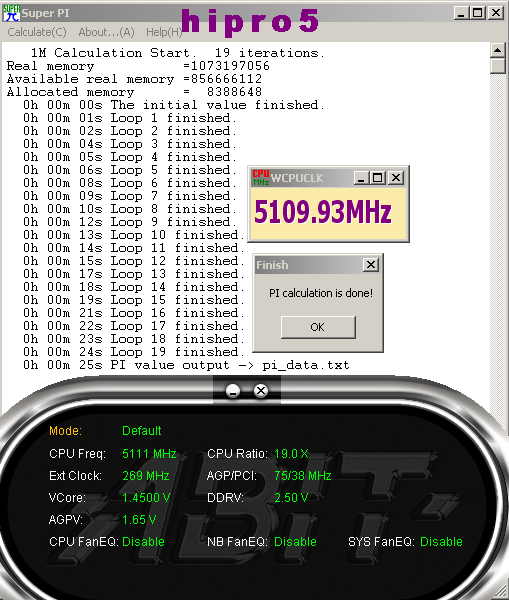The image size is (509, 600).
Task: Click the WCPUCLK title text
Action: coord(297,178)
